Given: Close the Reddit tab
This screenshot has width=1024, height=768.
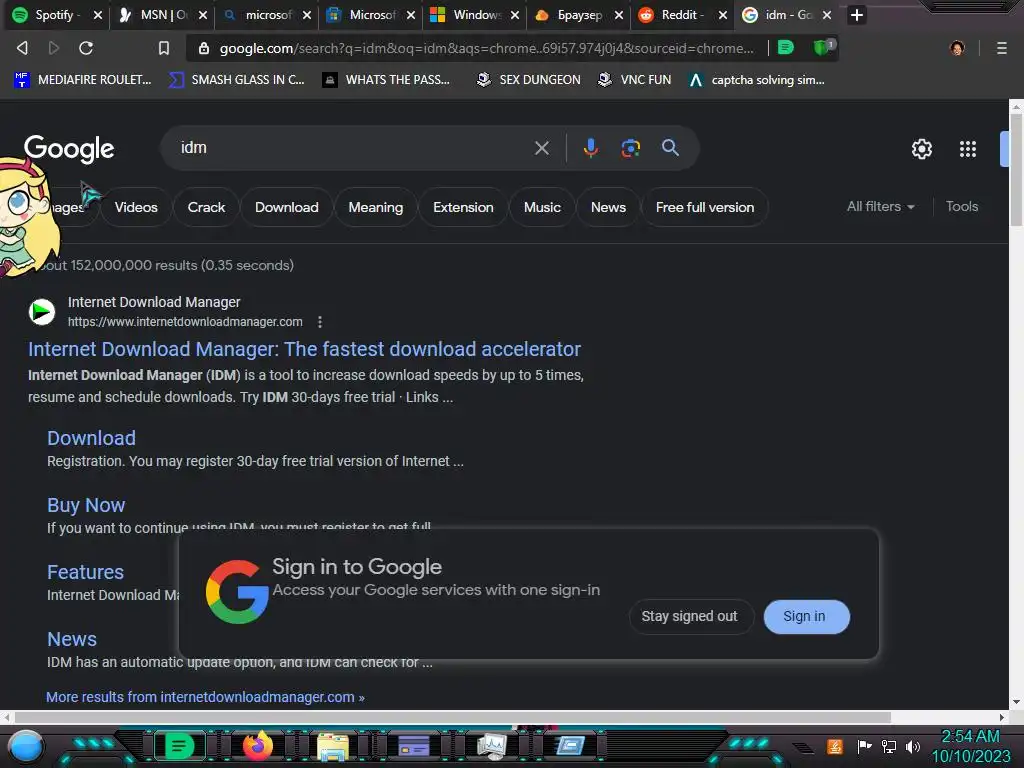Looking at the screenshot, I should [722, 15].
